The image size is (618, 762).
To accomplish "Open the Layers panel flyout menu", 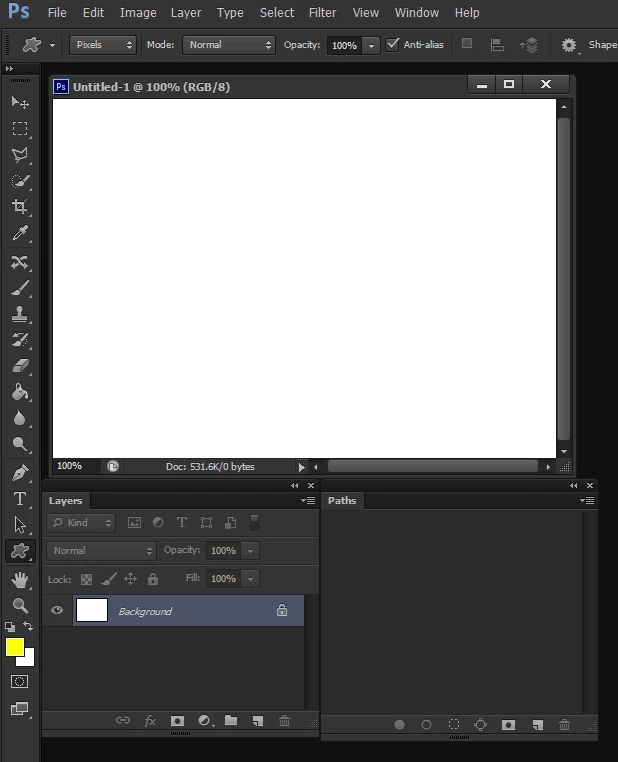I will point(308,500).
